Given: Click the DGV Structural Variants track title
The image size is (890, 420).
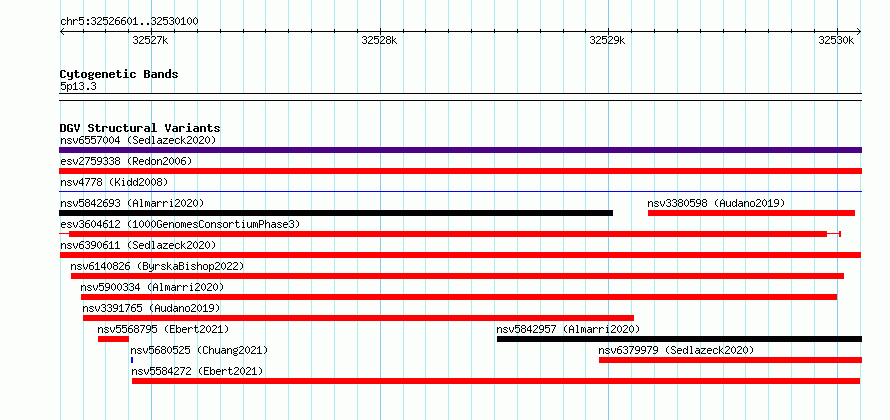Looking at the screenshot, I should (140, 128).
